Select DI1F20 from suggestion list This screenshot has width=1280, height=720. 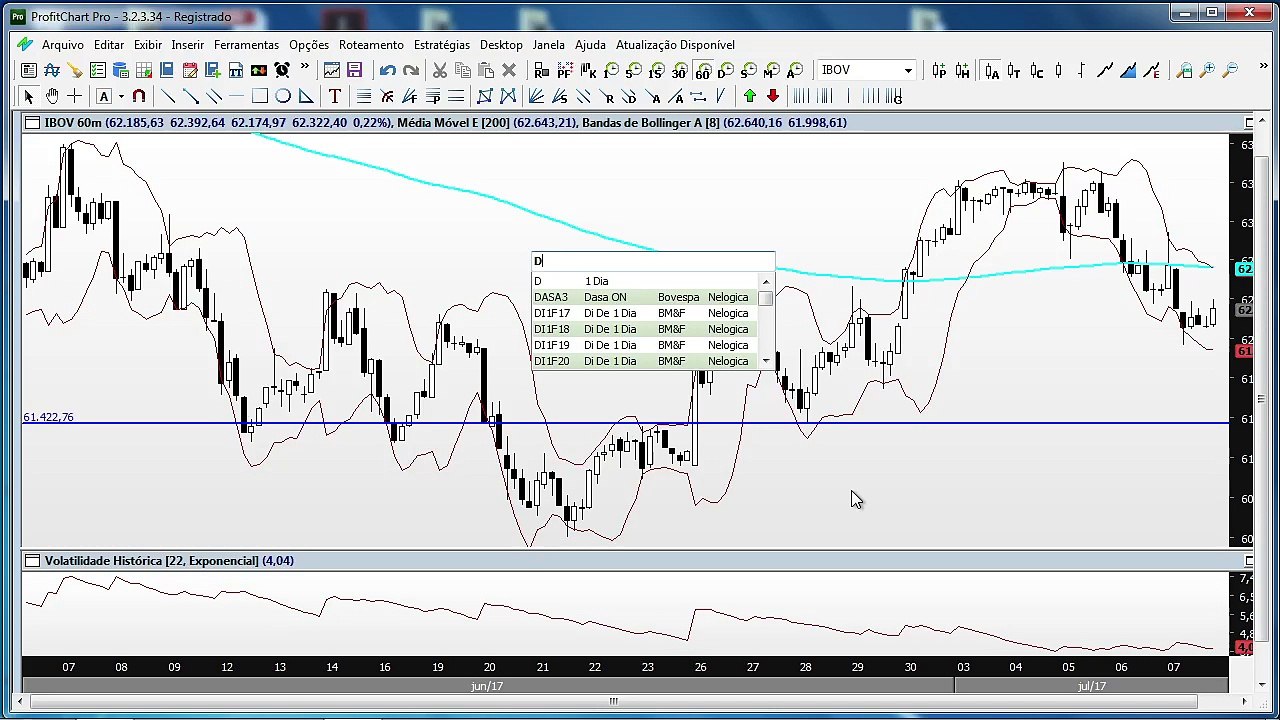point(646,361)
